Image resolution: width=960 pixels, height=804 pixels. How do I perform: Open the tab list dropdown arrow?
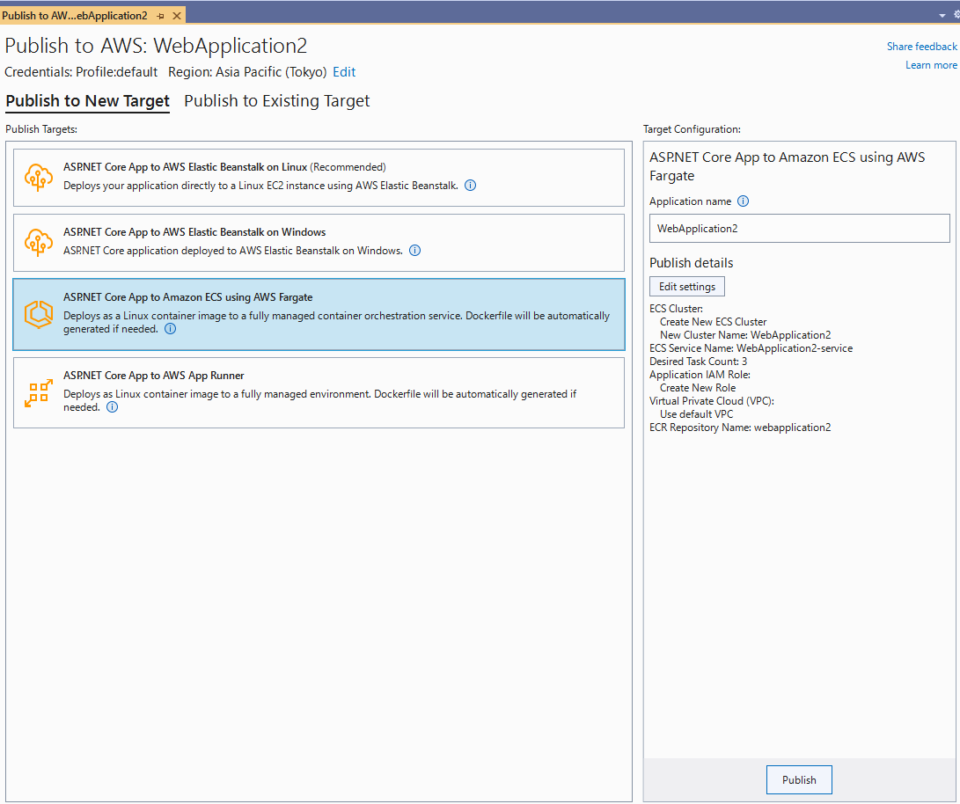coord(942,15)
